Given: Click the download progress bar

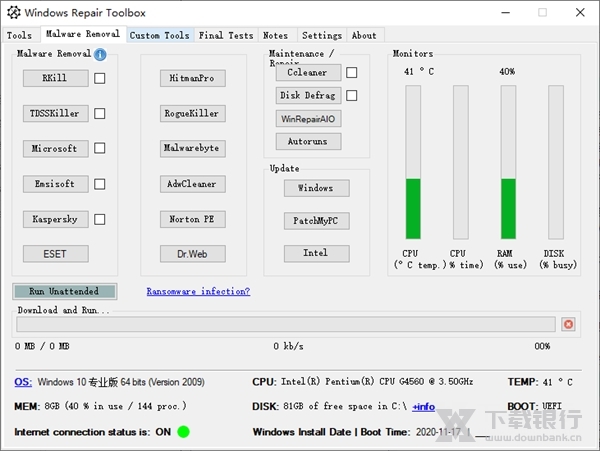Looking at the screenshot, I should coord(285,324).
